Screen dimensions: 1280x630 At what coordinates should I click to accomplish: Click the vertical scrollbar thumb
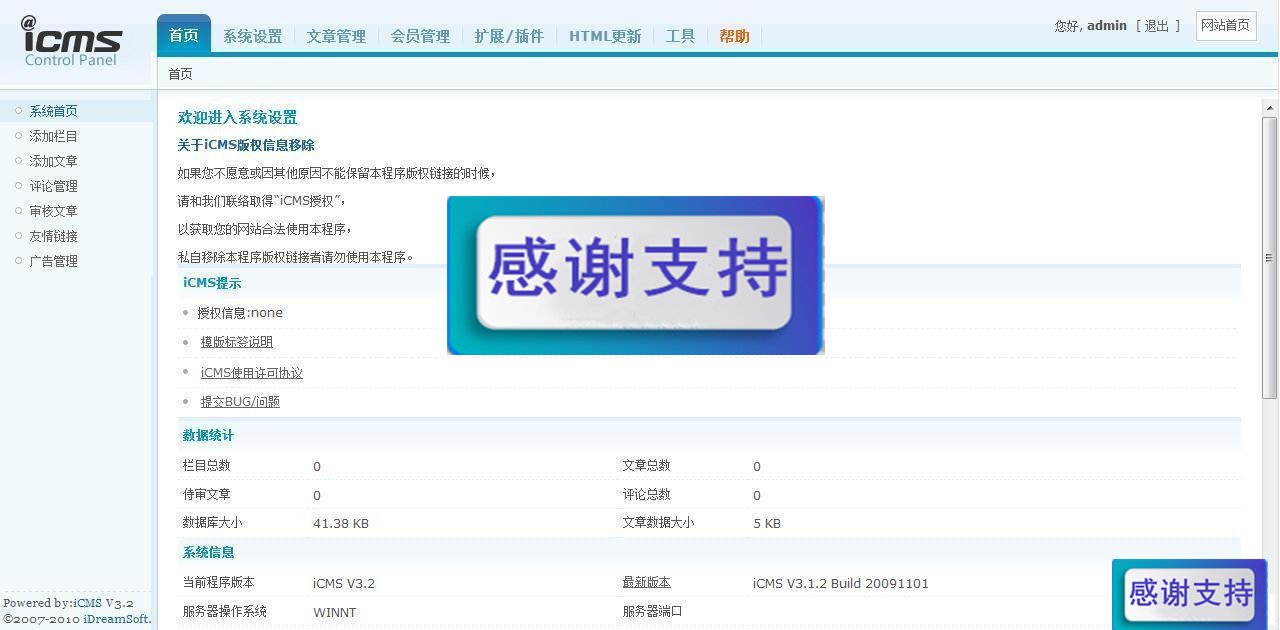click(1270, 257)
